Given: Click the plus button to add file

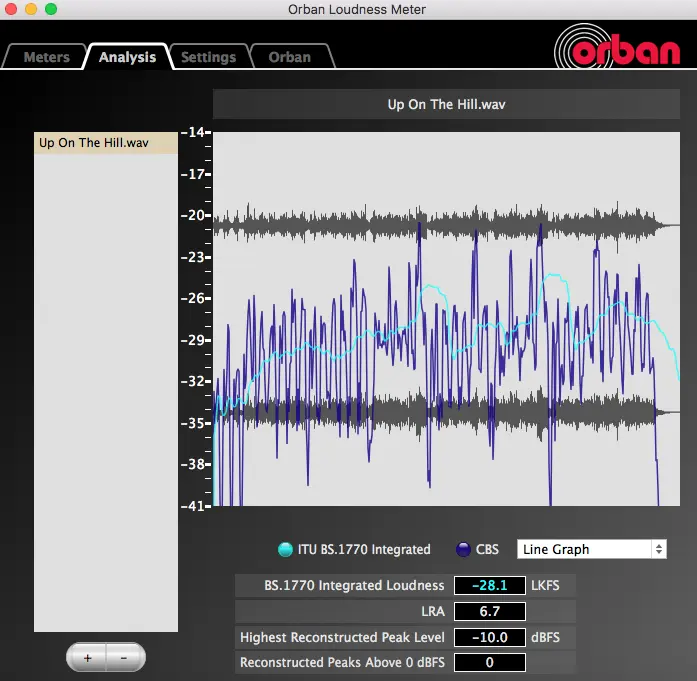Looking at the screenshot, I should (87, 658).
